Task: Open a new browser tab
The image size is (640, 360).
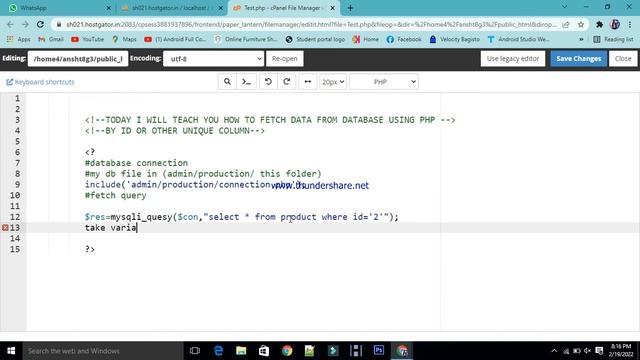Action: tap(350, 8)
